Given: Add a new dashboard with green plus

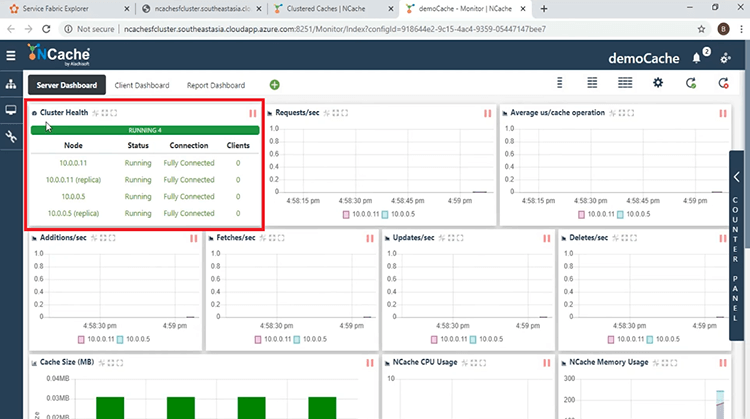Looking at the screenshot, I should (275, 85).
